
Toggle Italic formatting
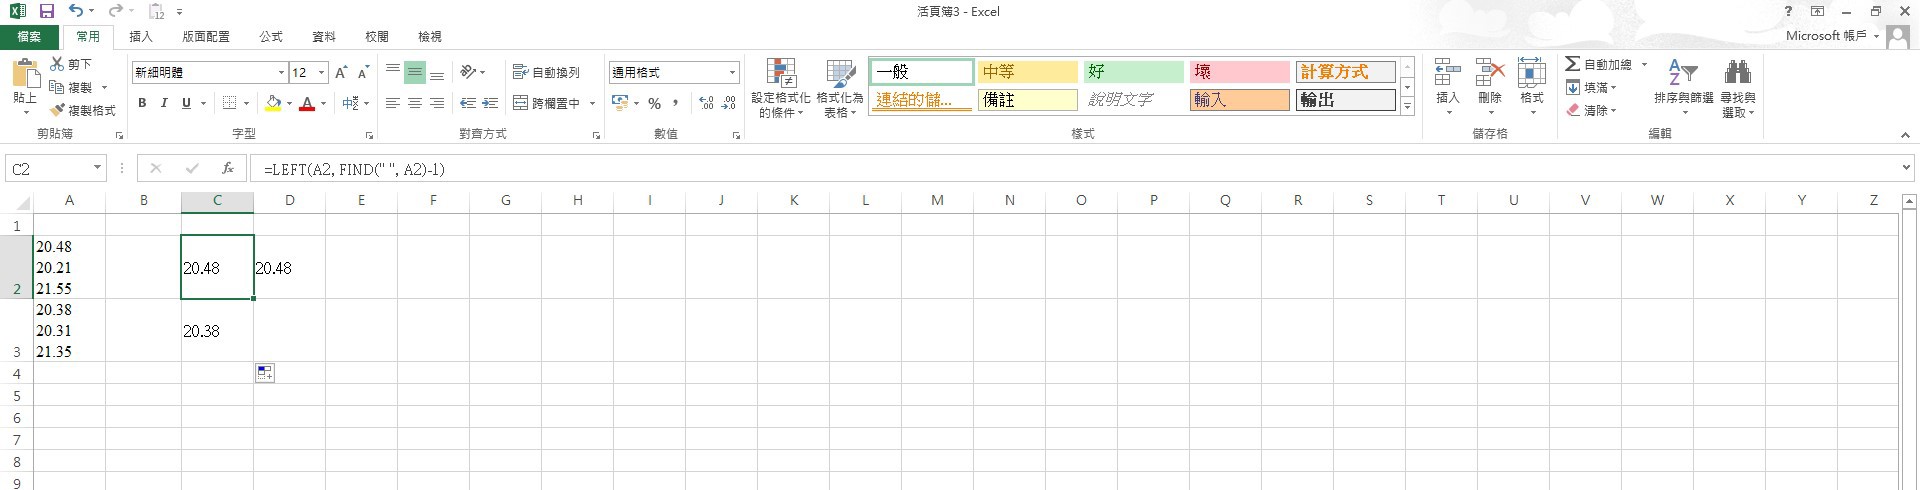[164, 103]
